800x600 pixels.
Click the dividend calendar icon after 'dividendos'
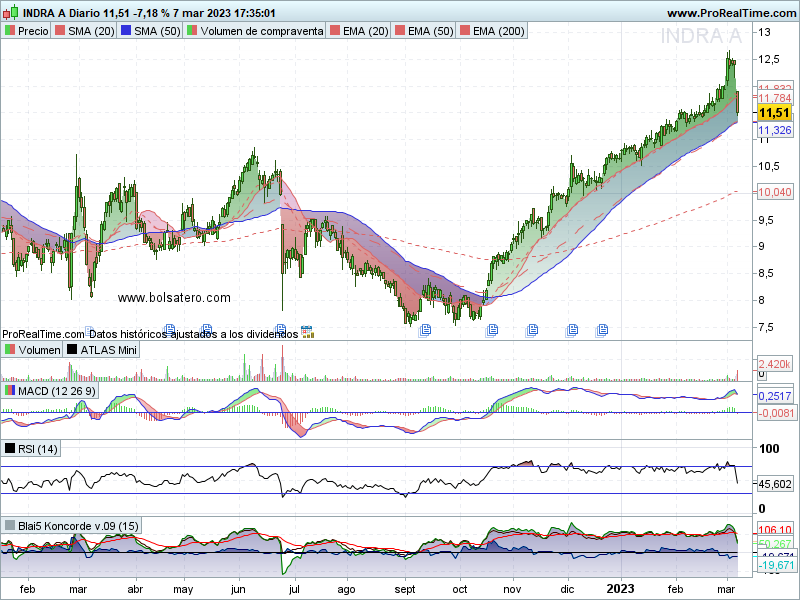tap(307, 332)
